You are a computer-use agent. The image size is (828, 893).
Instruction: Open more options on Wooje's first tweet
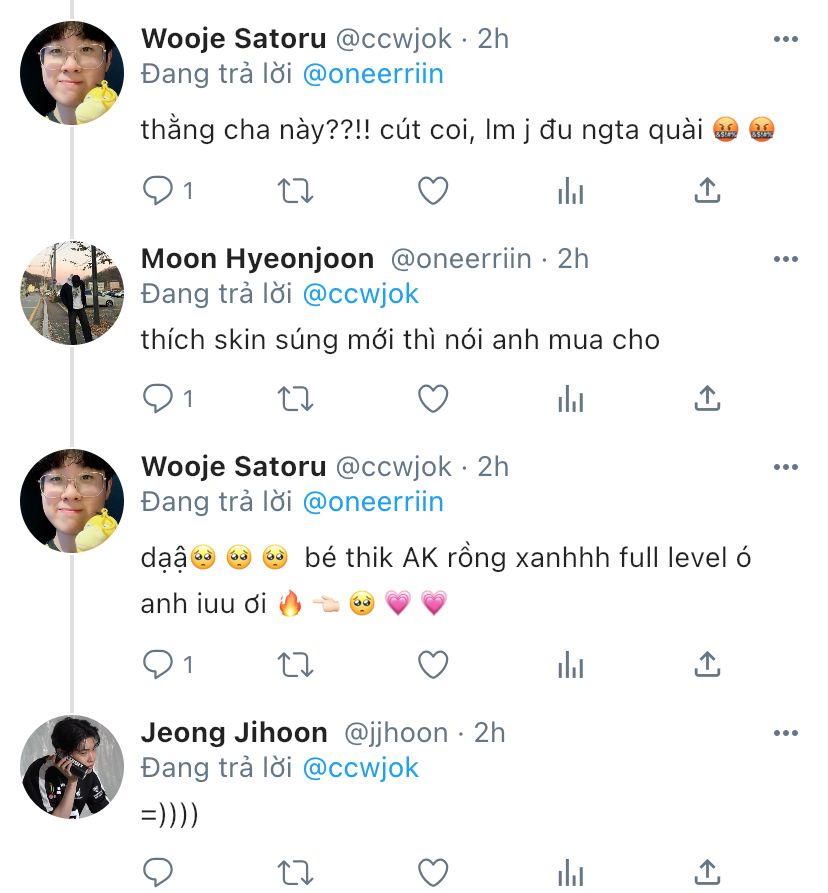[x=786, y=39]
